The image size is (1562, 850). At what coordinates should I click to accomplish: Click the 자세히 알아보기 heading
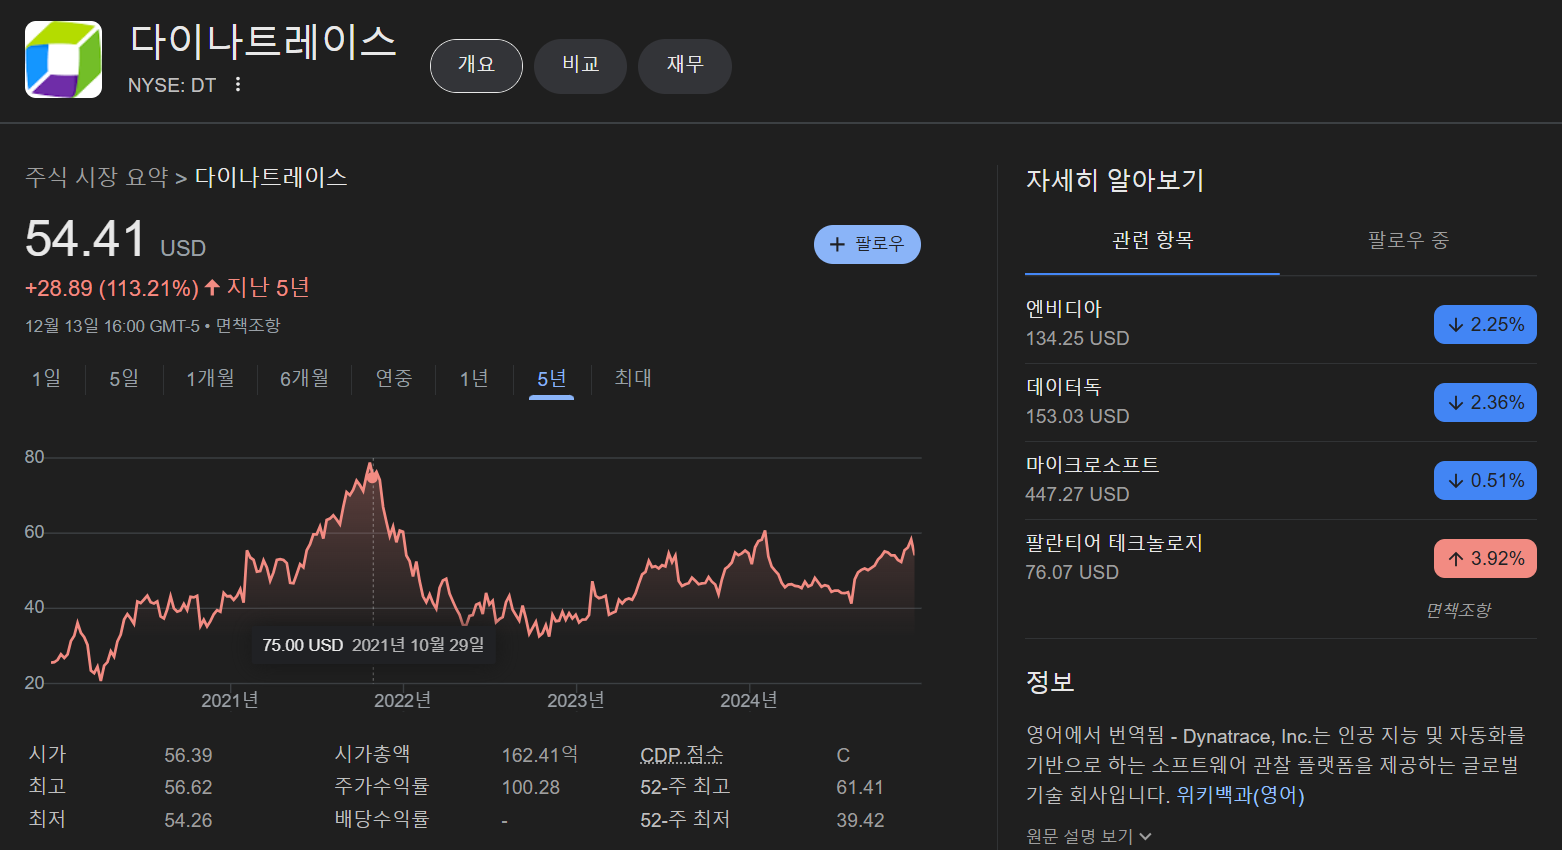[x=1115, y=181]
